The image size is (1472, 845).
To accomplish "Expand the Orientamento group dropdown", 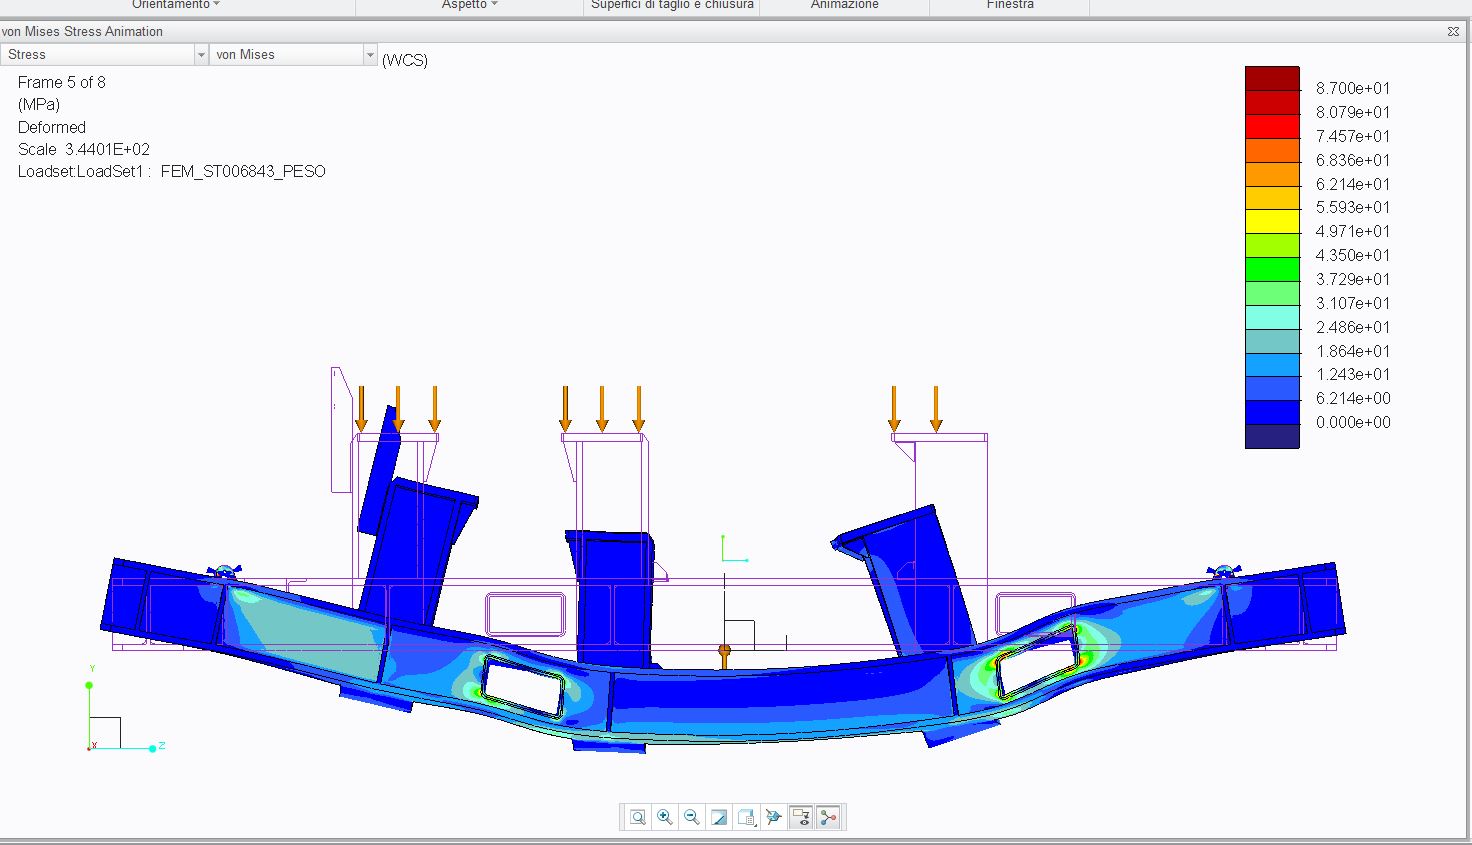I will pyautogui.click(x=176, y=5).
